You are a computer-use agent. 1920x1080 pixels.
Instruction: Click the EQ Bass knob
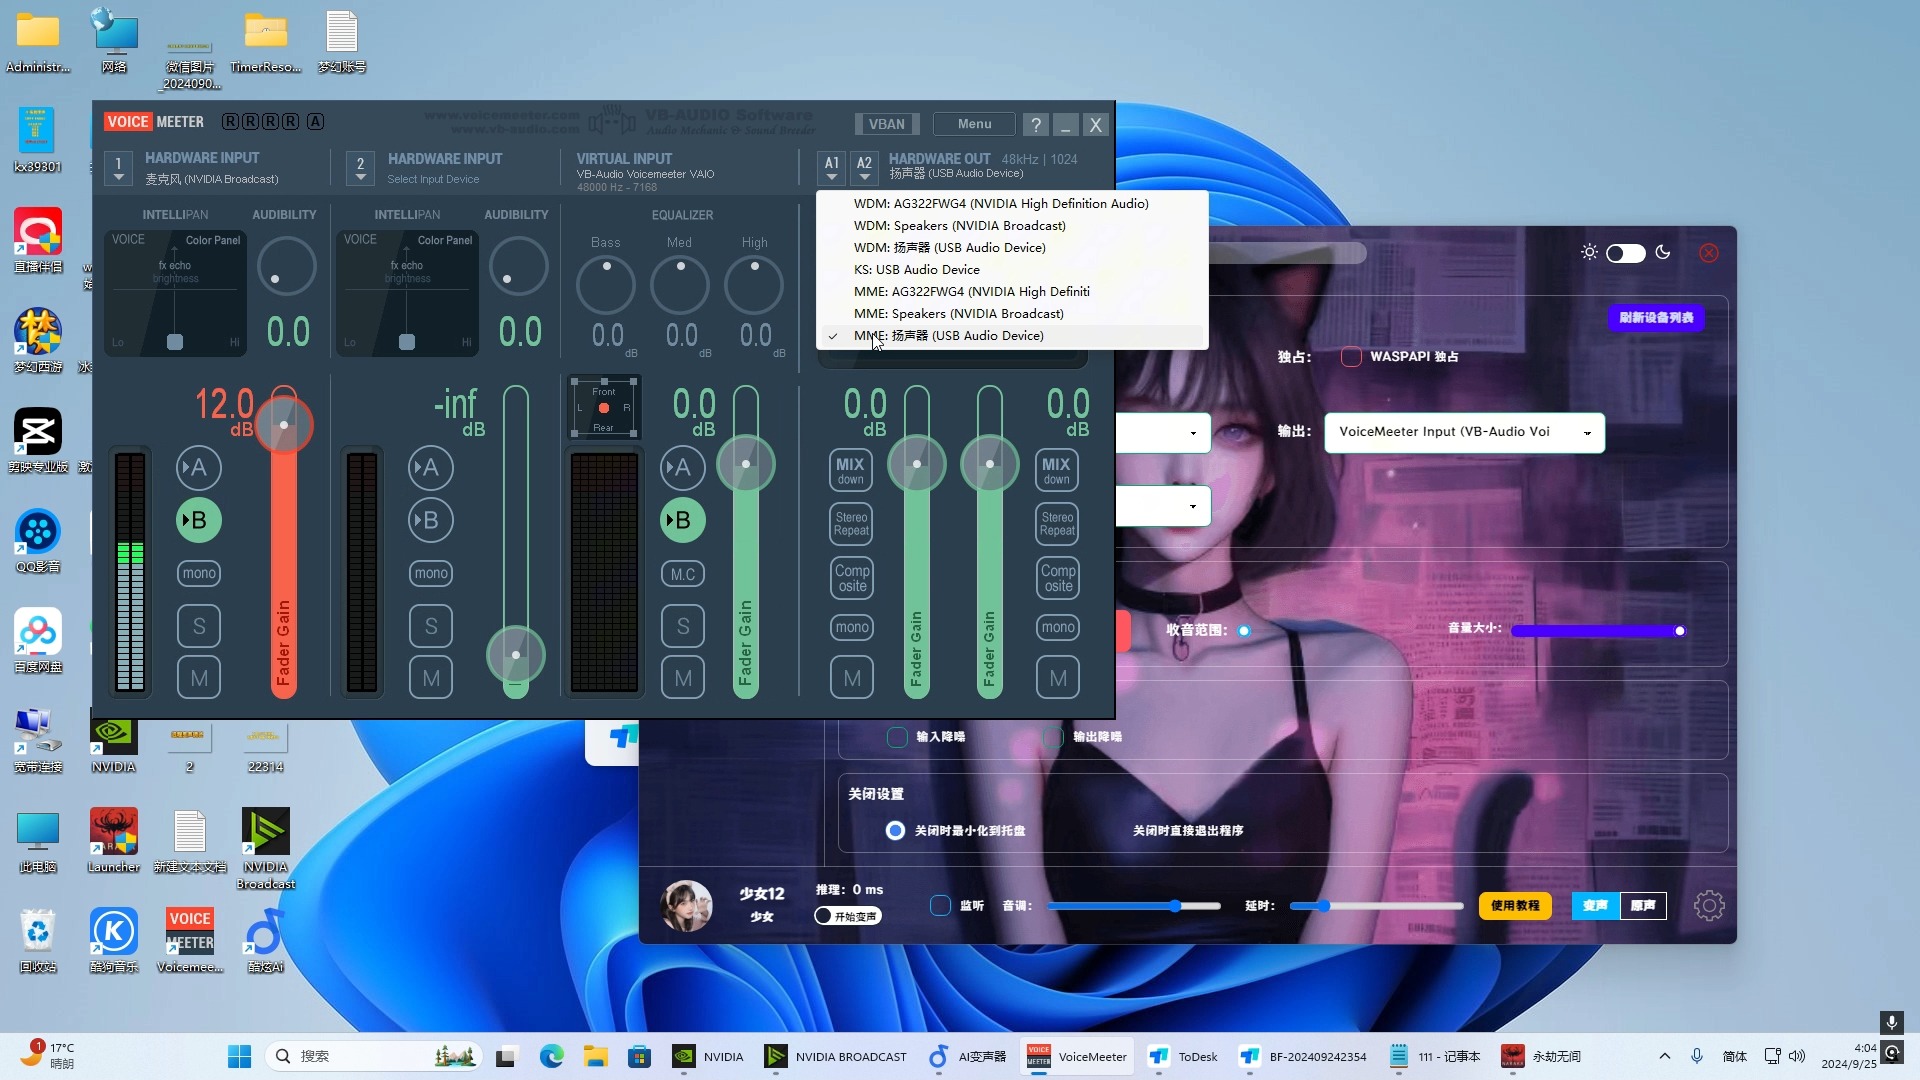tap(606, 285)
